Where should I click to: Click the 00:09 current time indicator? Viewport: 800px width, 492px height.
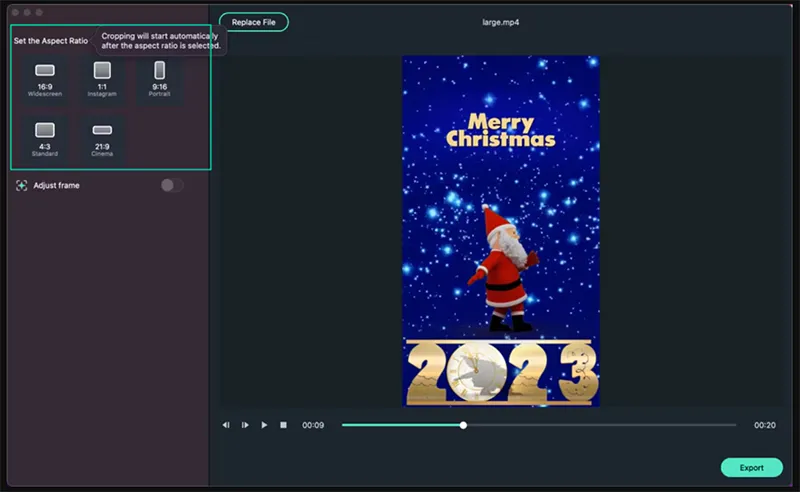click(x=313, y=425)
